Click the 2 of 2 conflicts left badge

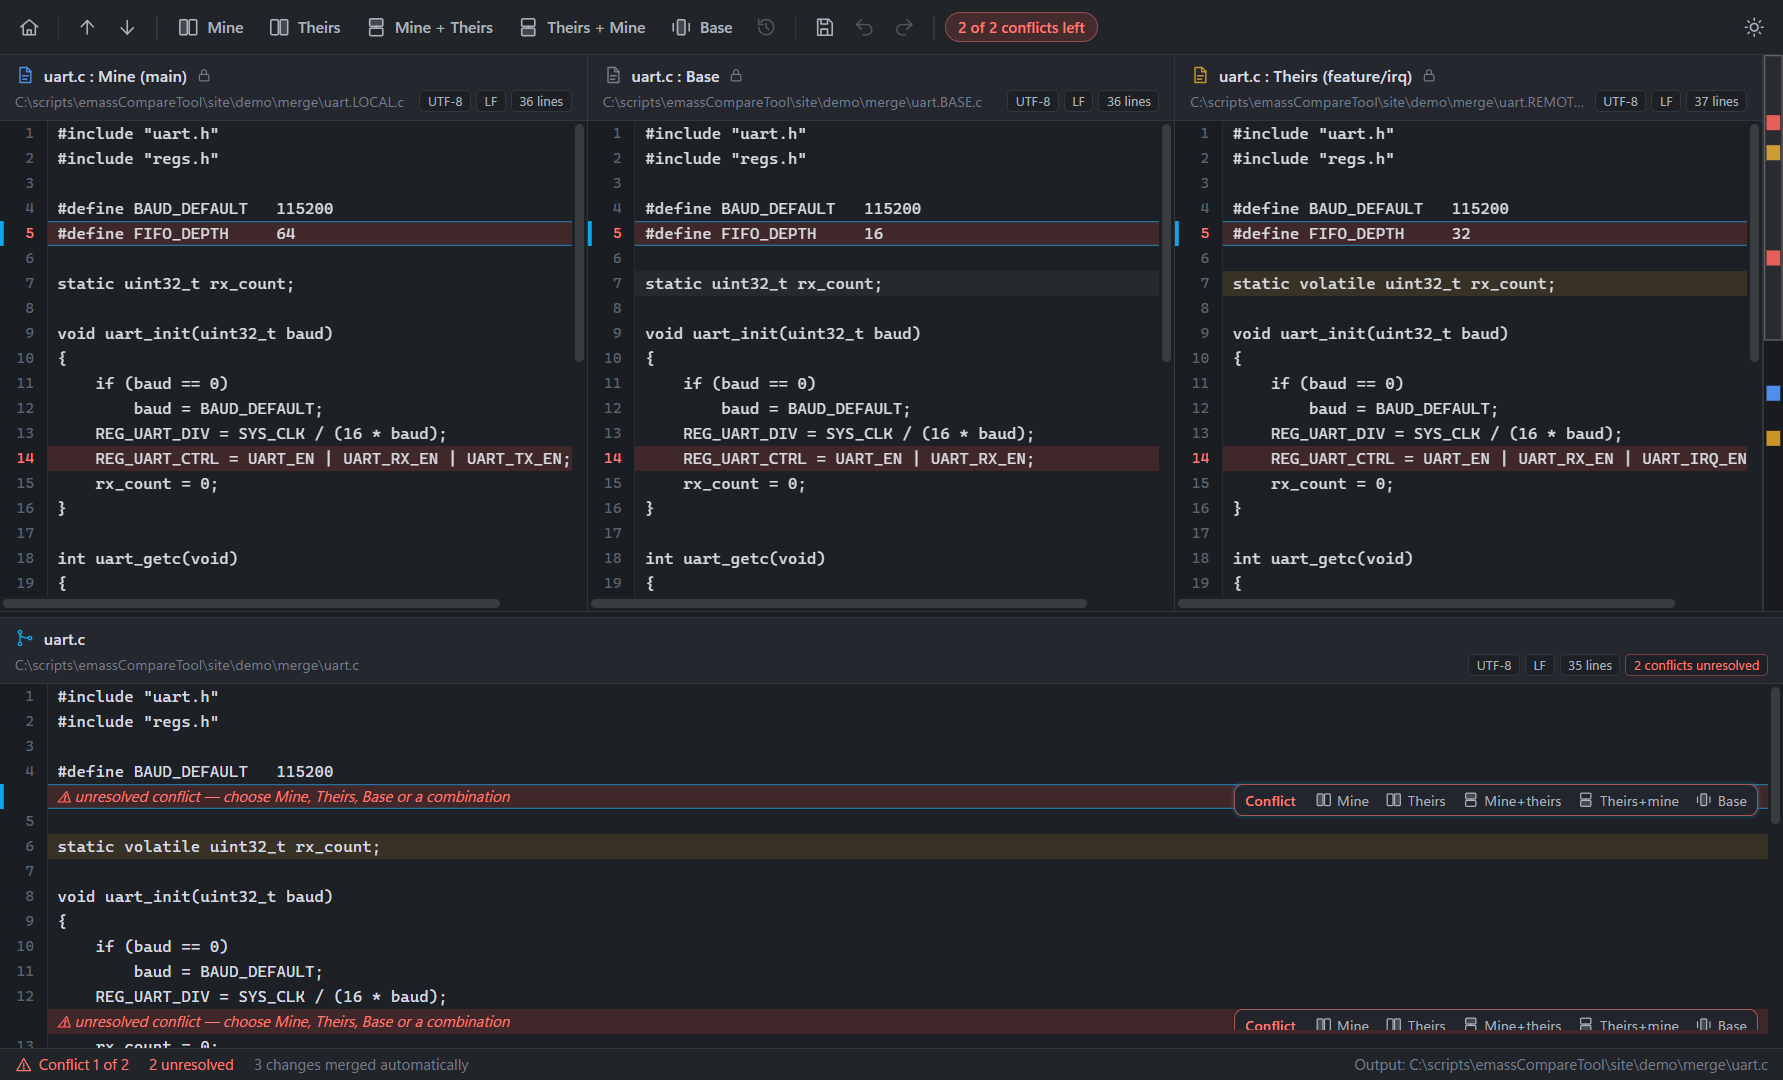point(1021,27)
